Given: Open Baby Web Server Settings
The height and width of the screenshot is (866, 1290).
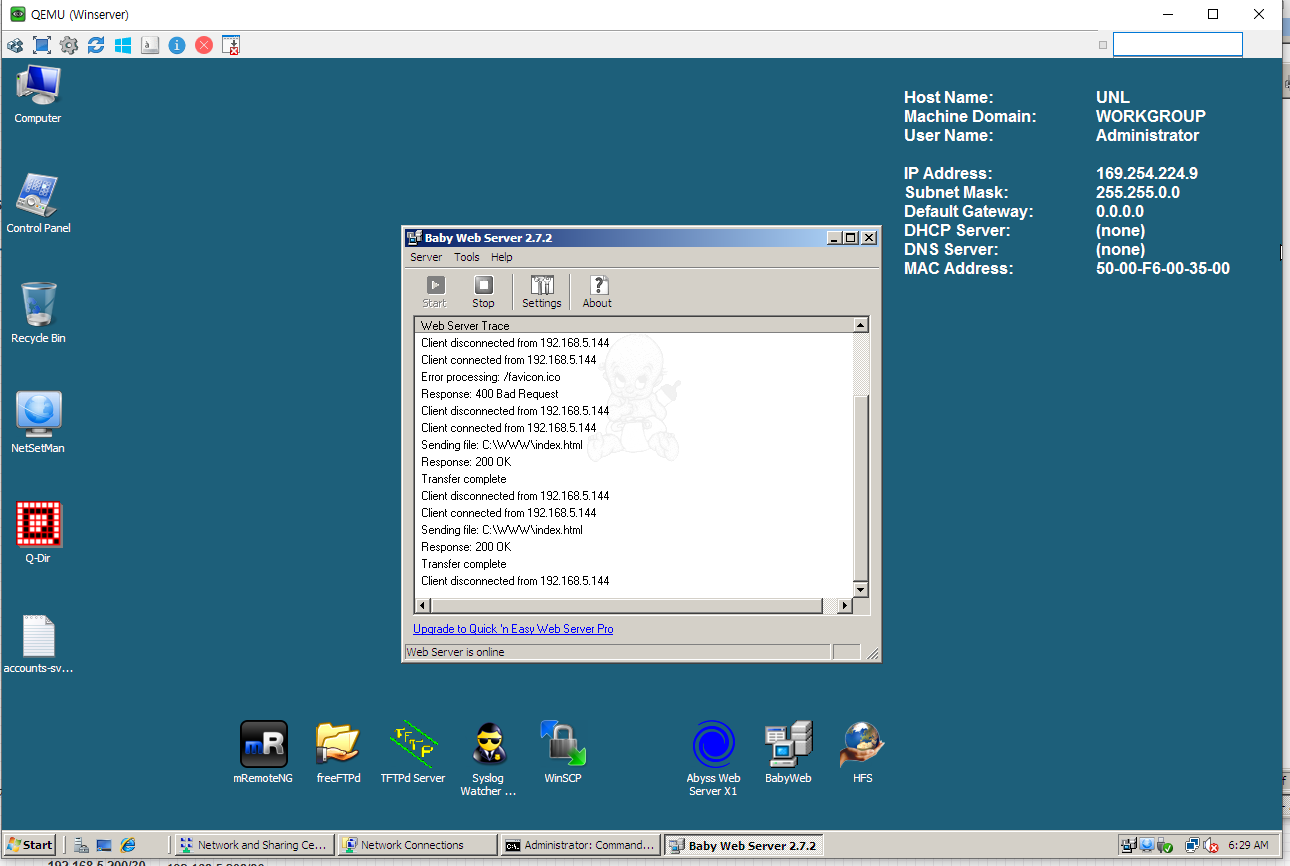Looking at the screenshot, I should tap(541, 292).
